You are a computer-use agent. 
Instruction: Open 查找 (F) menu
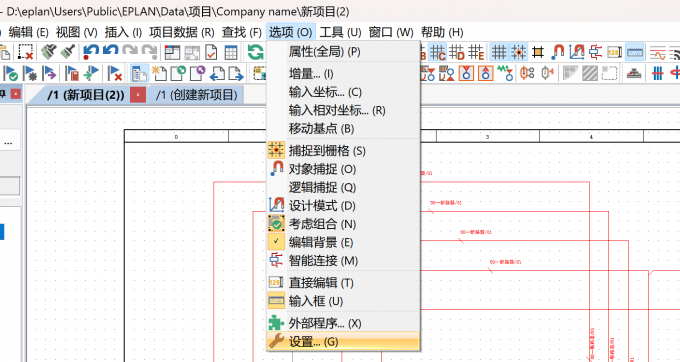[242, 32]
